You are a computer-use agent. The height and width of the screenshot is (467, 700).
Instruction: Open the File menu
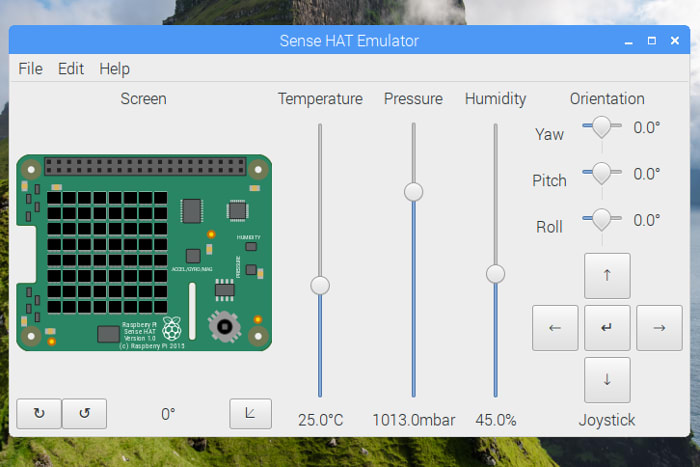(30, 69)
